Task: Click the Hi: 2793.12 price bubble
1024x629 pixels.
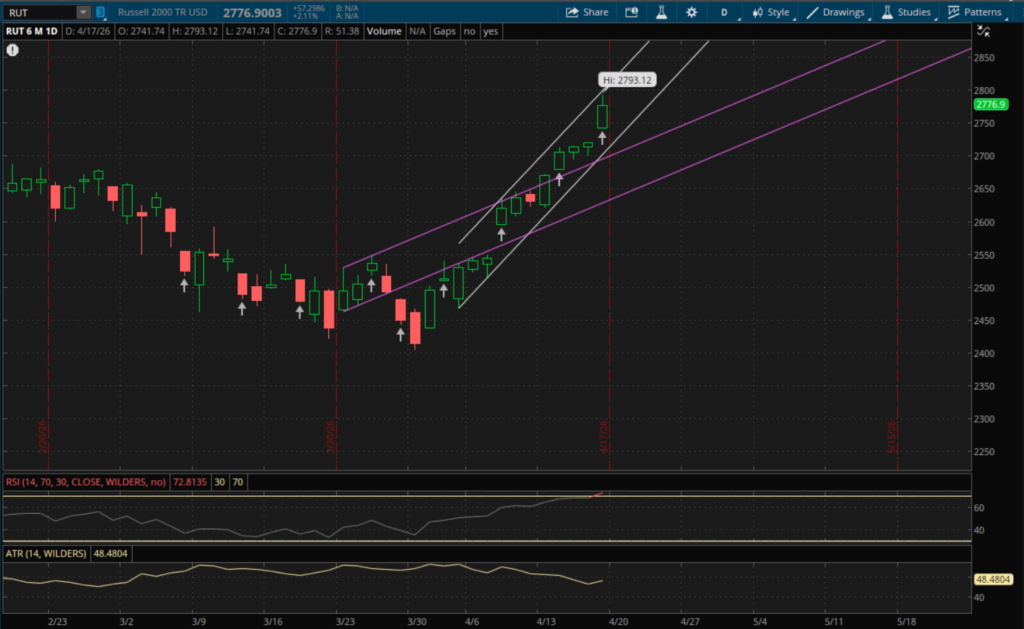Action: point(625,79)
